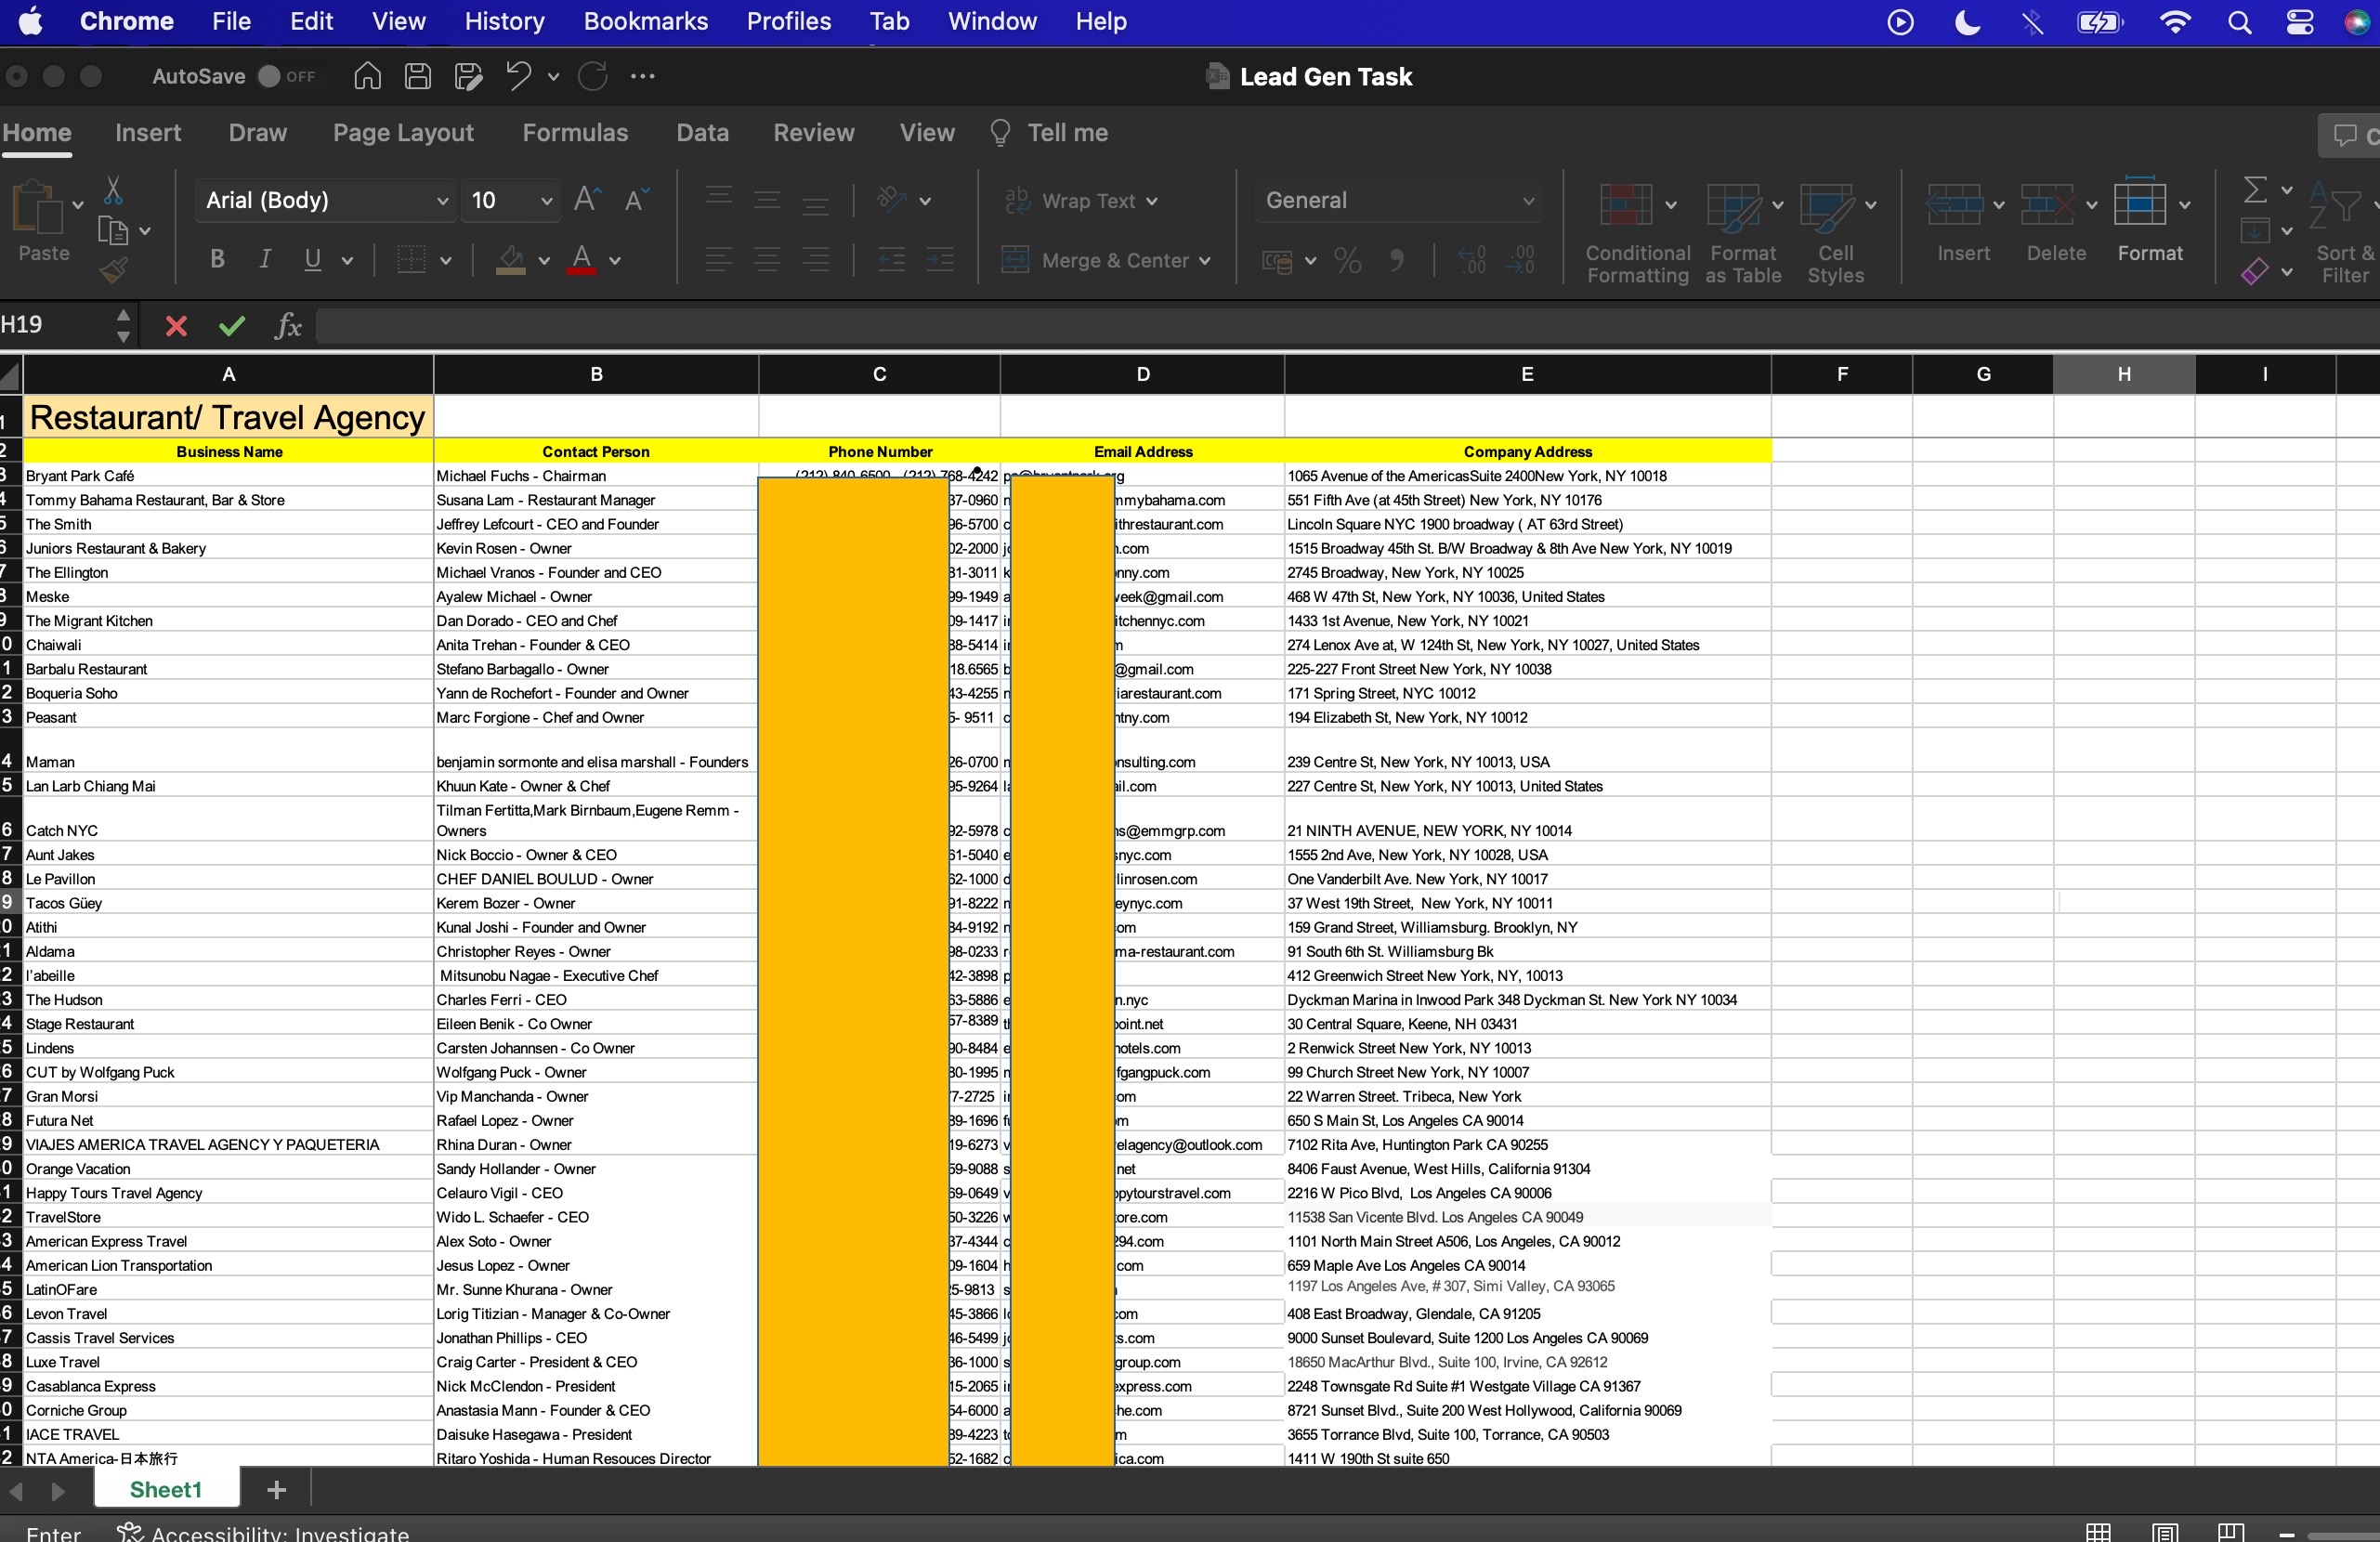Open the Data ribbon tab
The height and width of the screenshot is (1542, 2380).
[702, 133]
